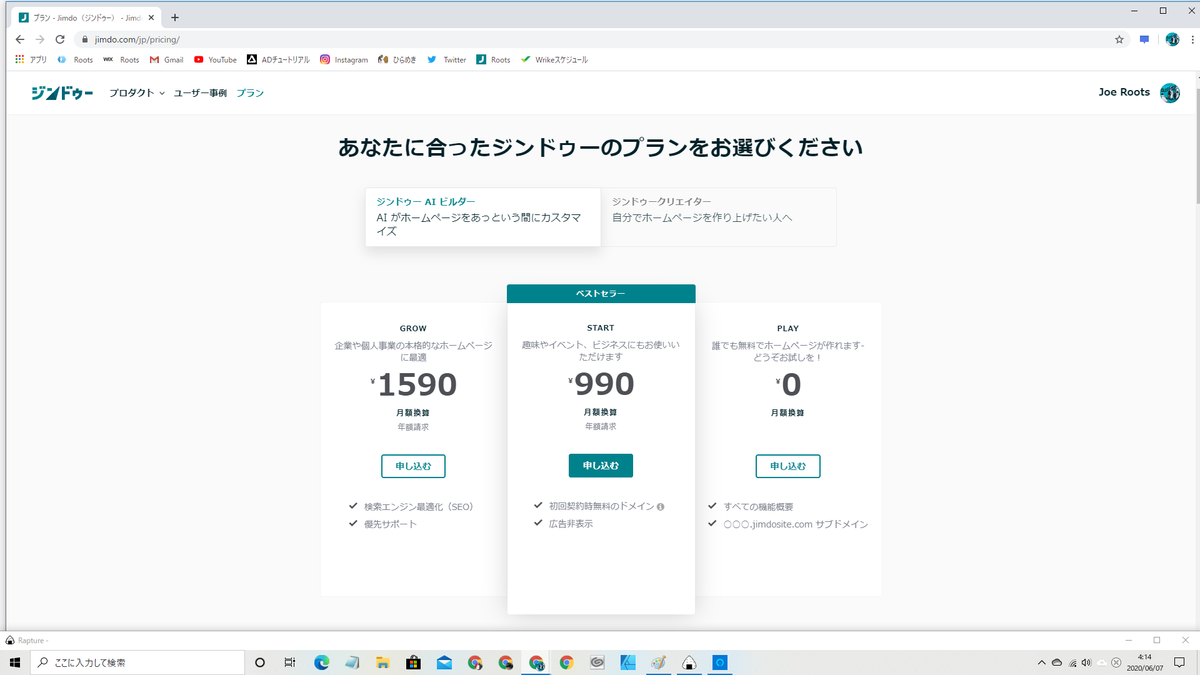Open a new browser tab with plus
This screenshot has height=675, width=1200.
175,17
